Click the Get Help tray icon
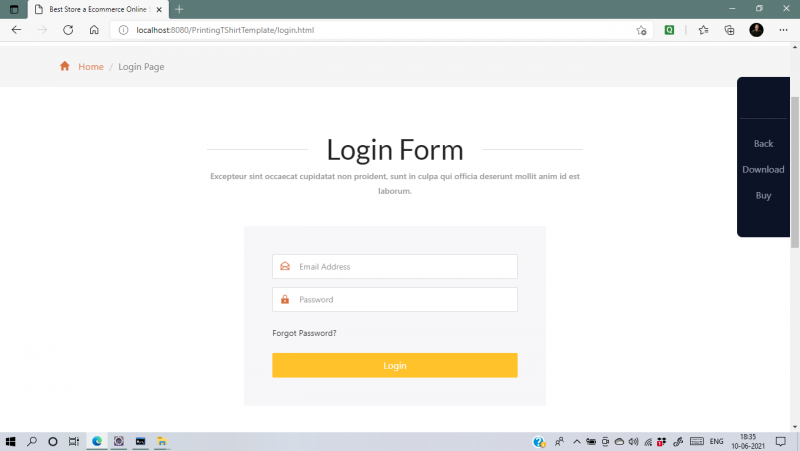The image size is (800, 451). point(539,442)
